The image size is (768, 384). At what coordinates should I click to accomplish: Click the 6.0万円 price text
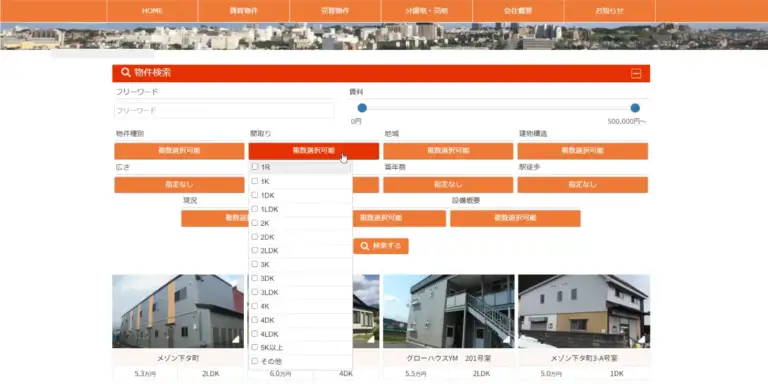281,374
